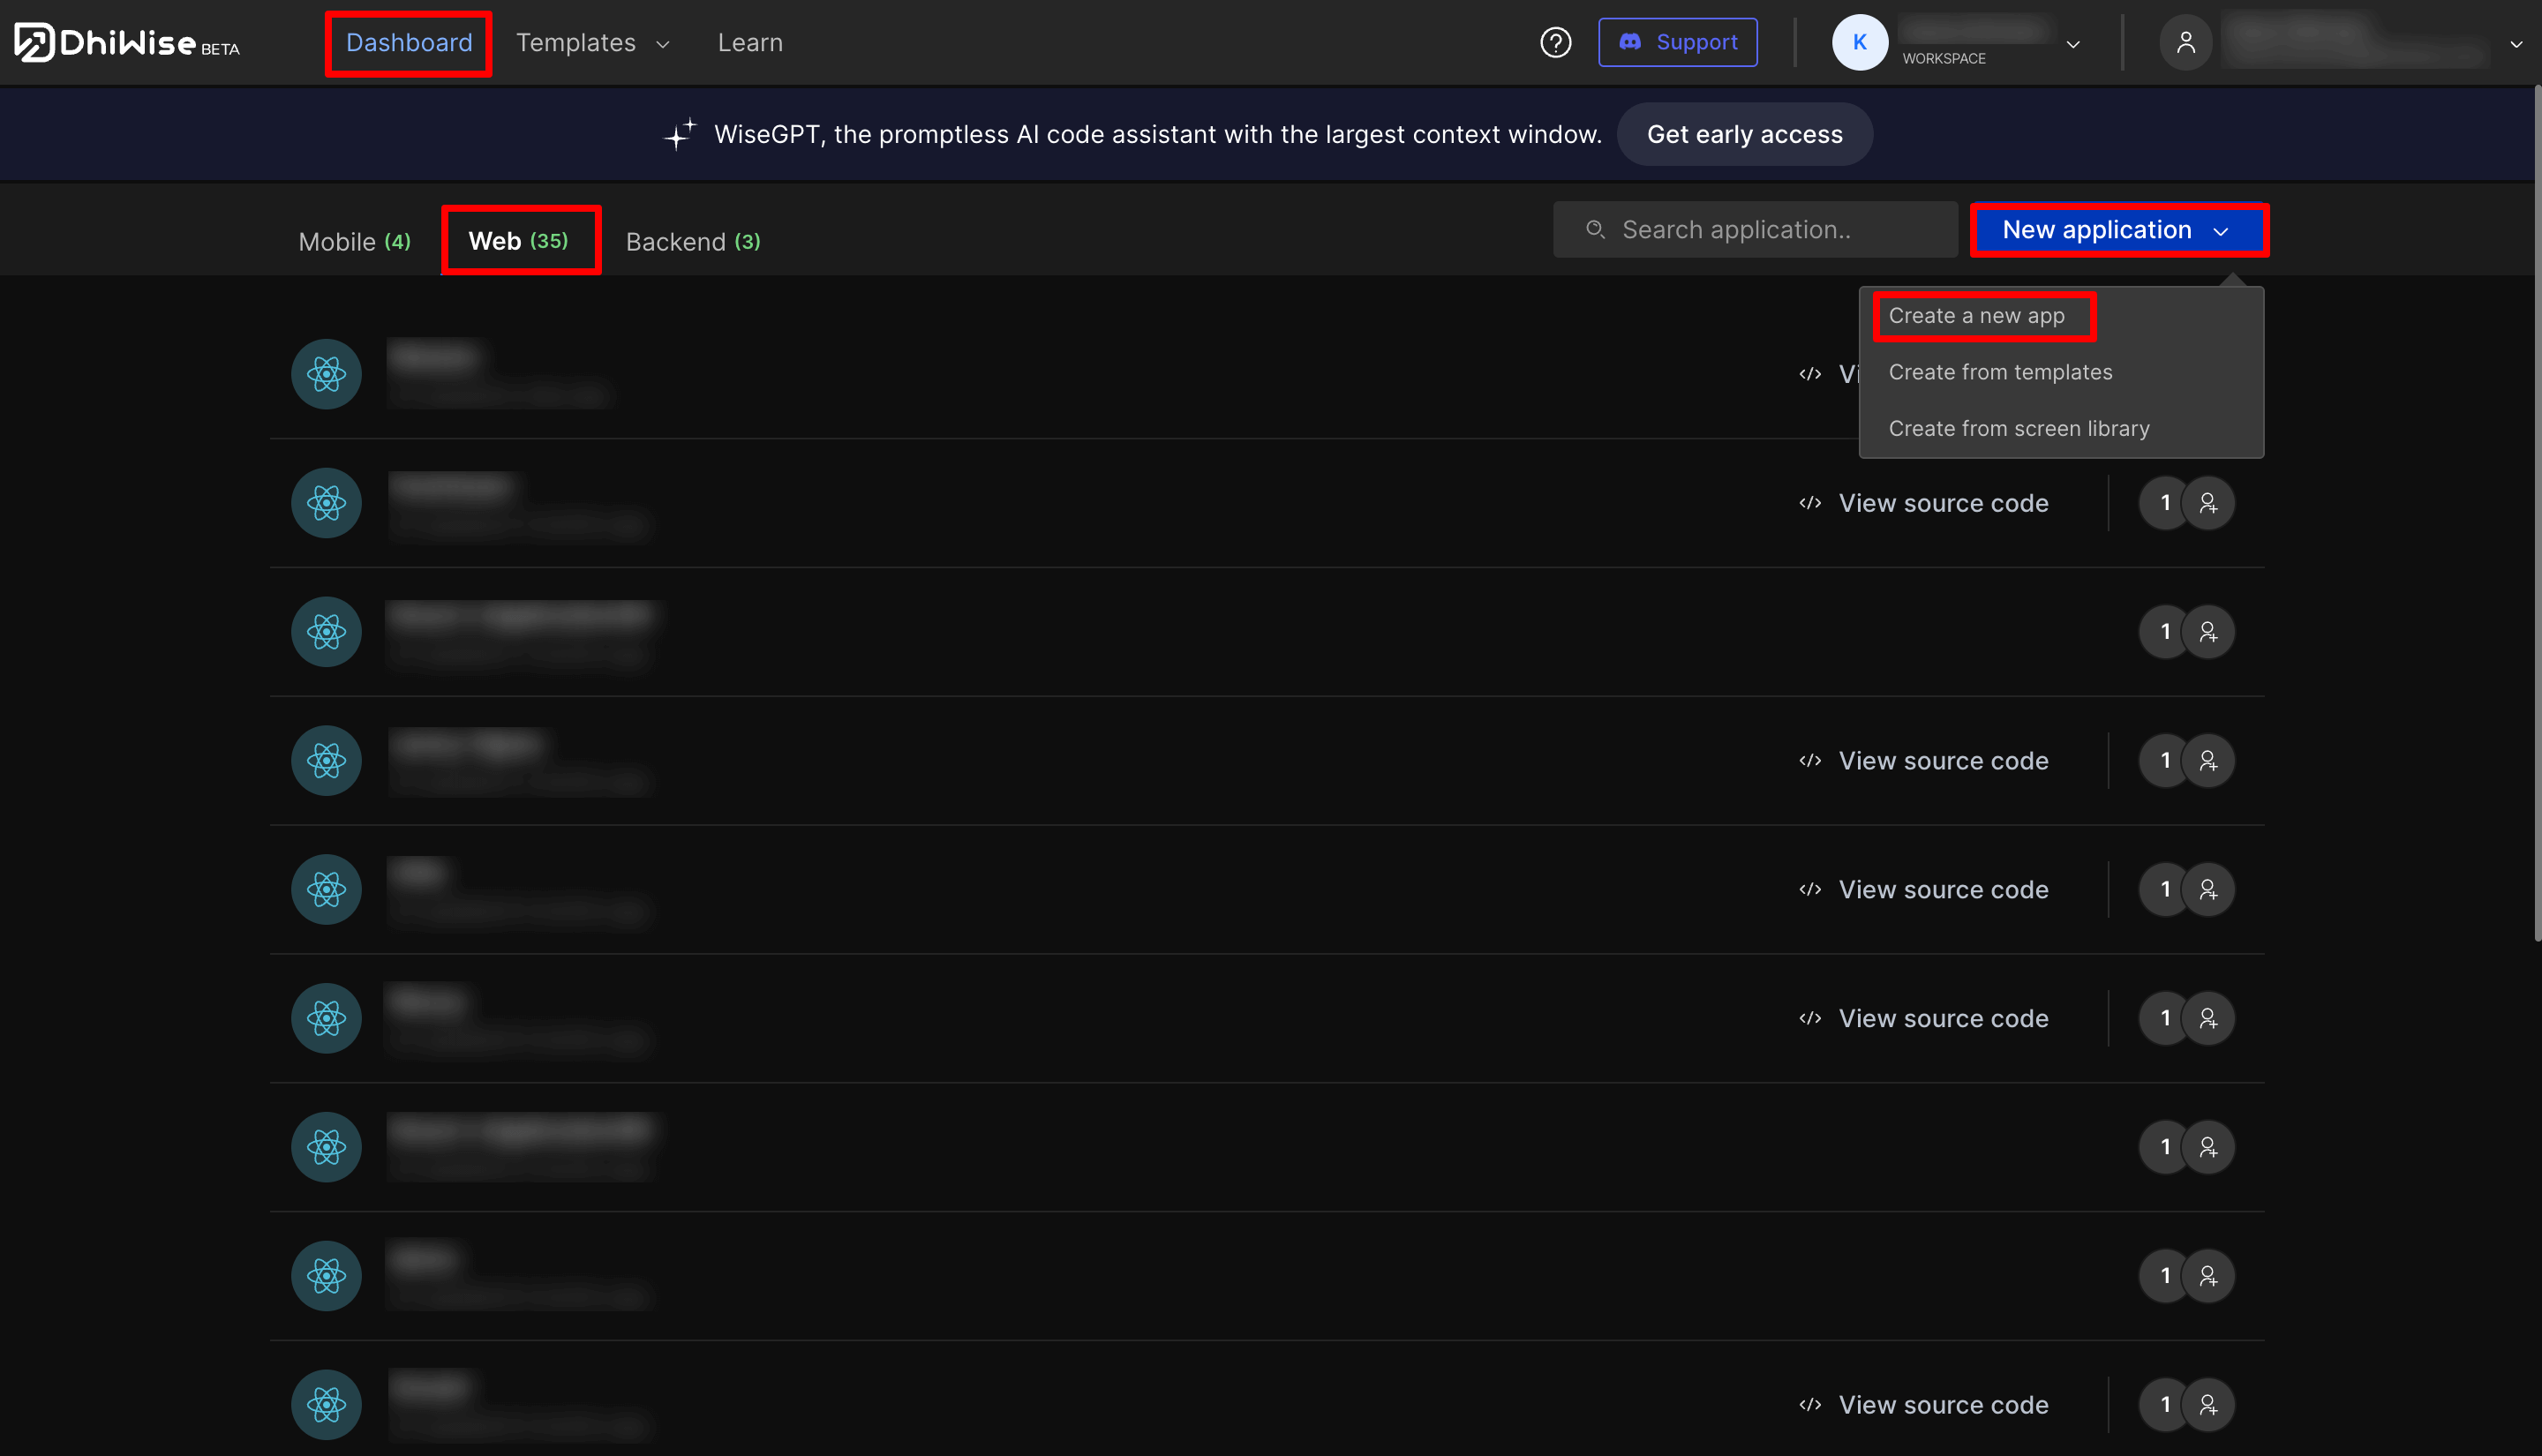Click the React icon on first app
Viewport: 2542px width, 1456px height.
325,372
